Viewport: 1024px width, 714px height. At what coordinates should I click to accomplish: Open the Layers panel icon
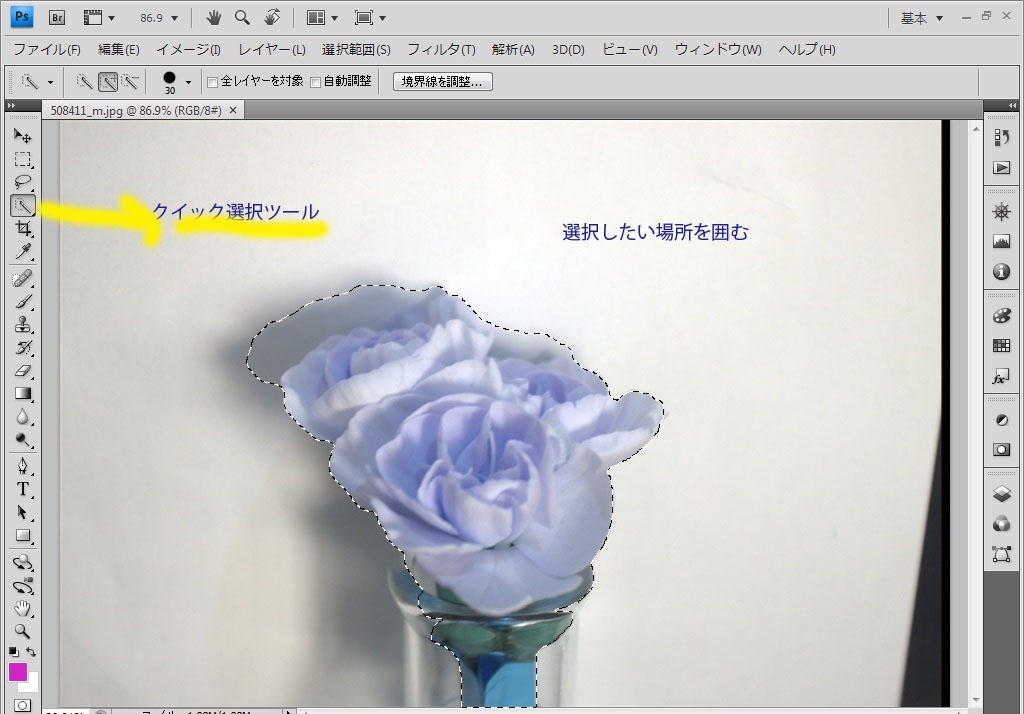pos(1001,494)
